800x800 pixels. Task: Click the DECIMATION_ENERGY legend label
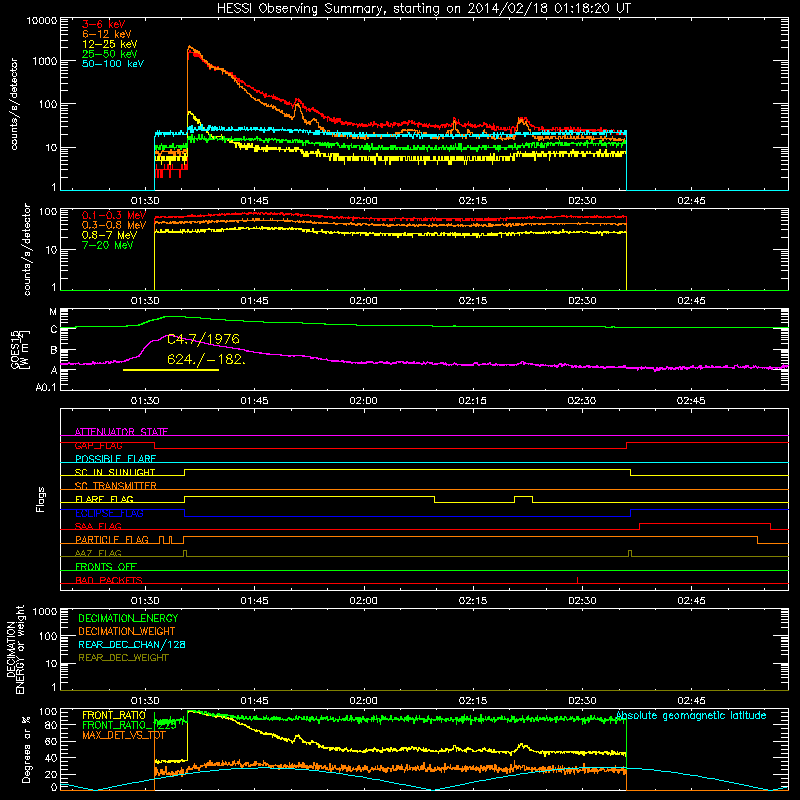[128, 618]
